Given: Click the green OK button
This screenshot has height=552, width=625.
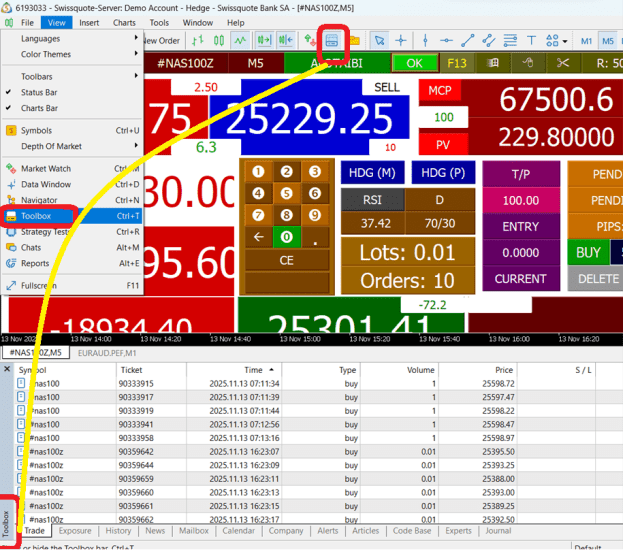Looking at the screenshot, I should click(414, 63).
